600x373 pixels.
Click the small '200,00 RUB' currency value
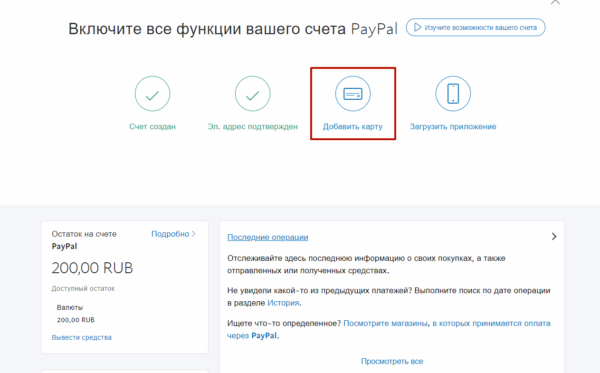tap(75, 320)
